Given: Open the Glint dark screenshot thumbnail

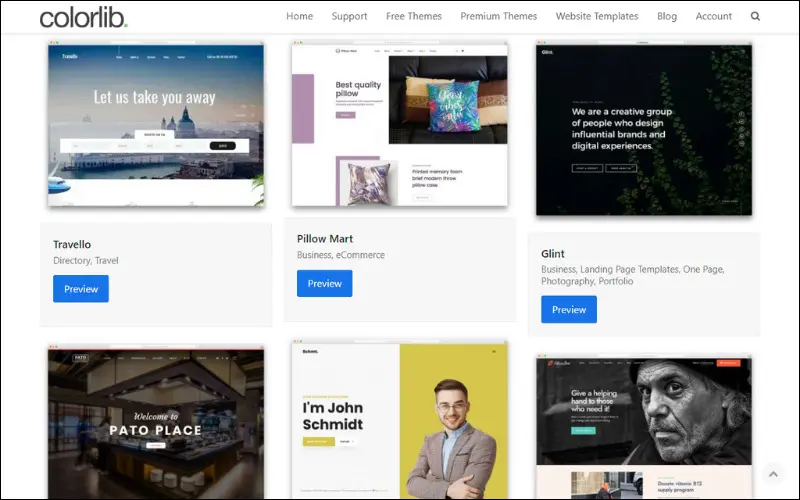Looking at the screenshot, I should (644, 129).
